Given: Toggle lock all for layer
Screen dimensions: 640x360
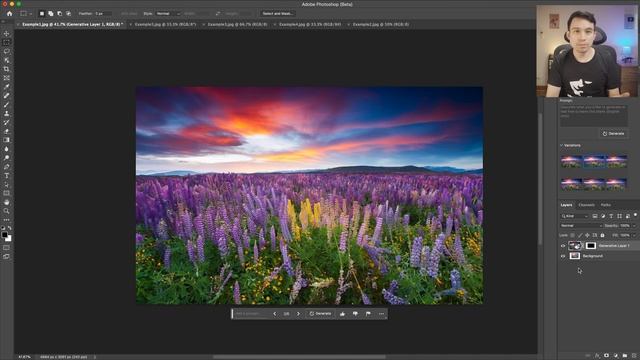Looking at the screenshot, I should click(602, 236).
